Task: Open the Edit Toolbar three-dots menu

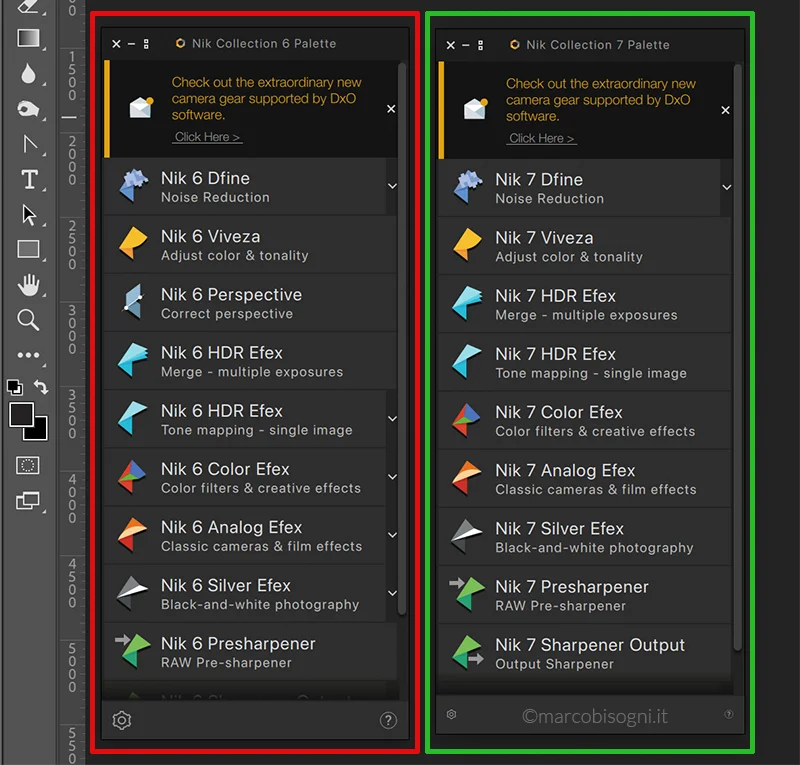Action: [x=28, y=355]
